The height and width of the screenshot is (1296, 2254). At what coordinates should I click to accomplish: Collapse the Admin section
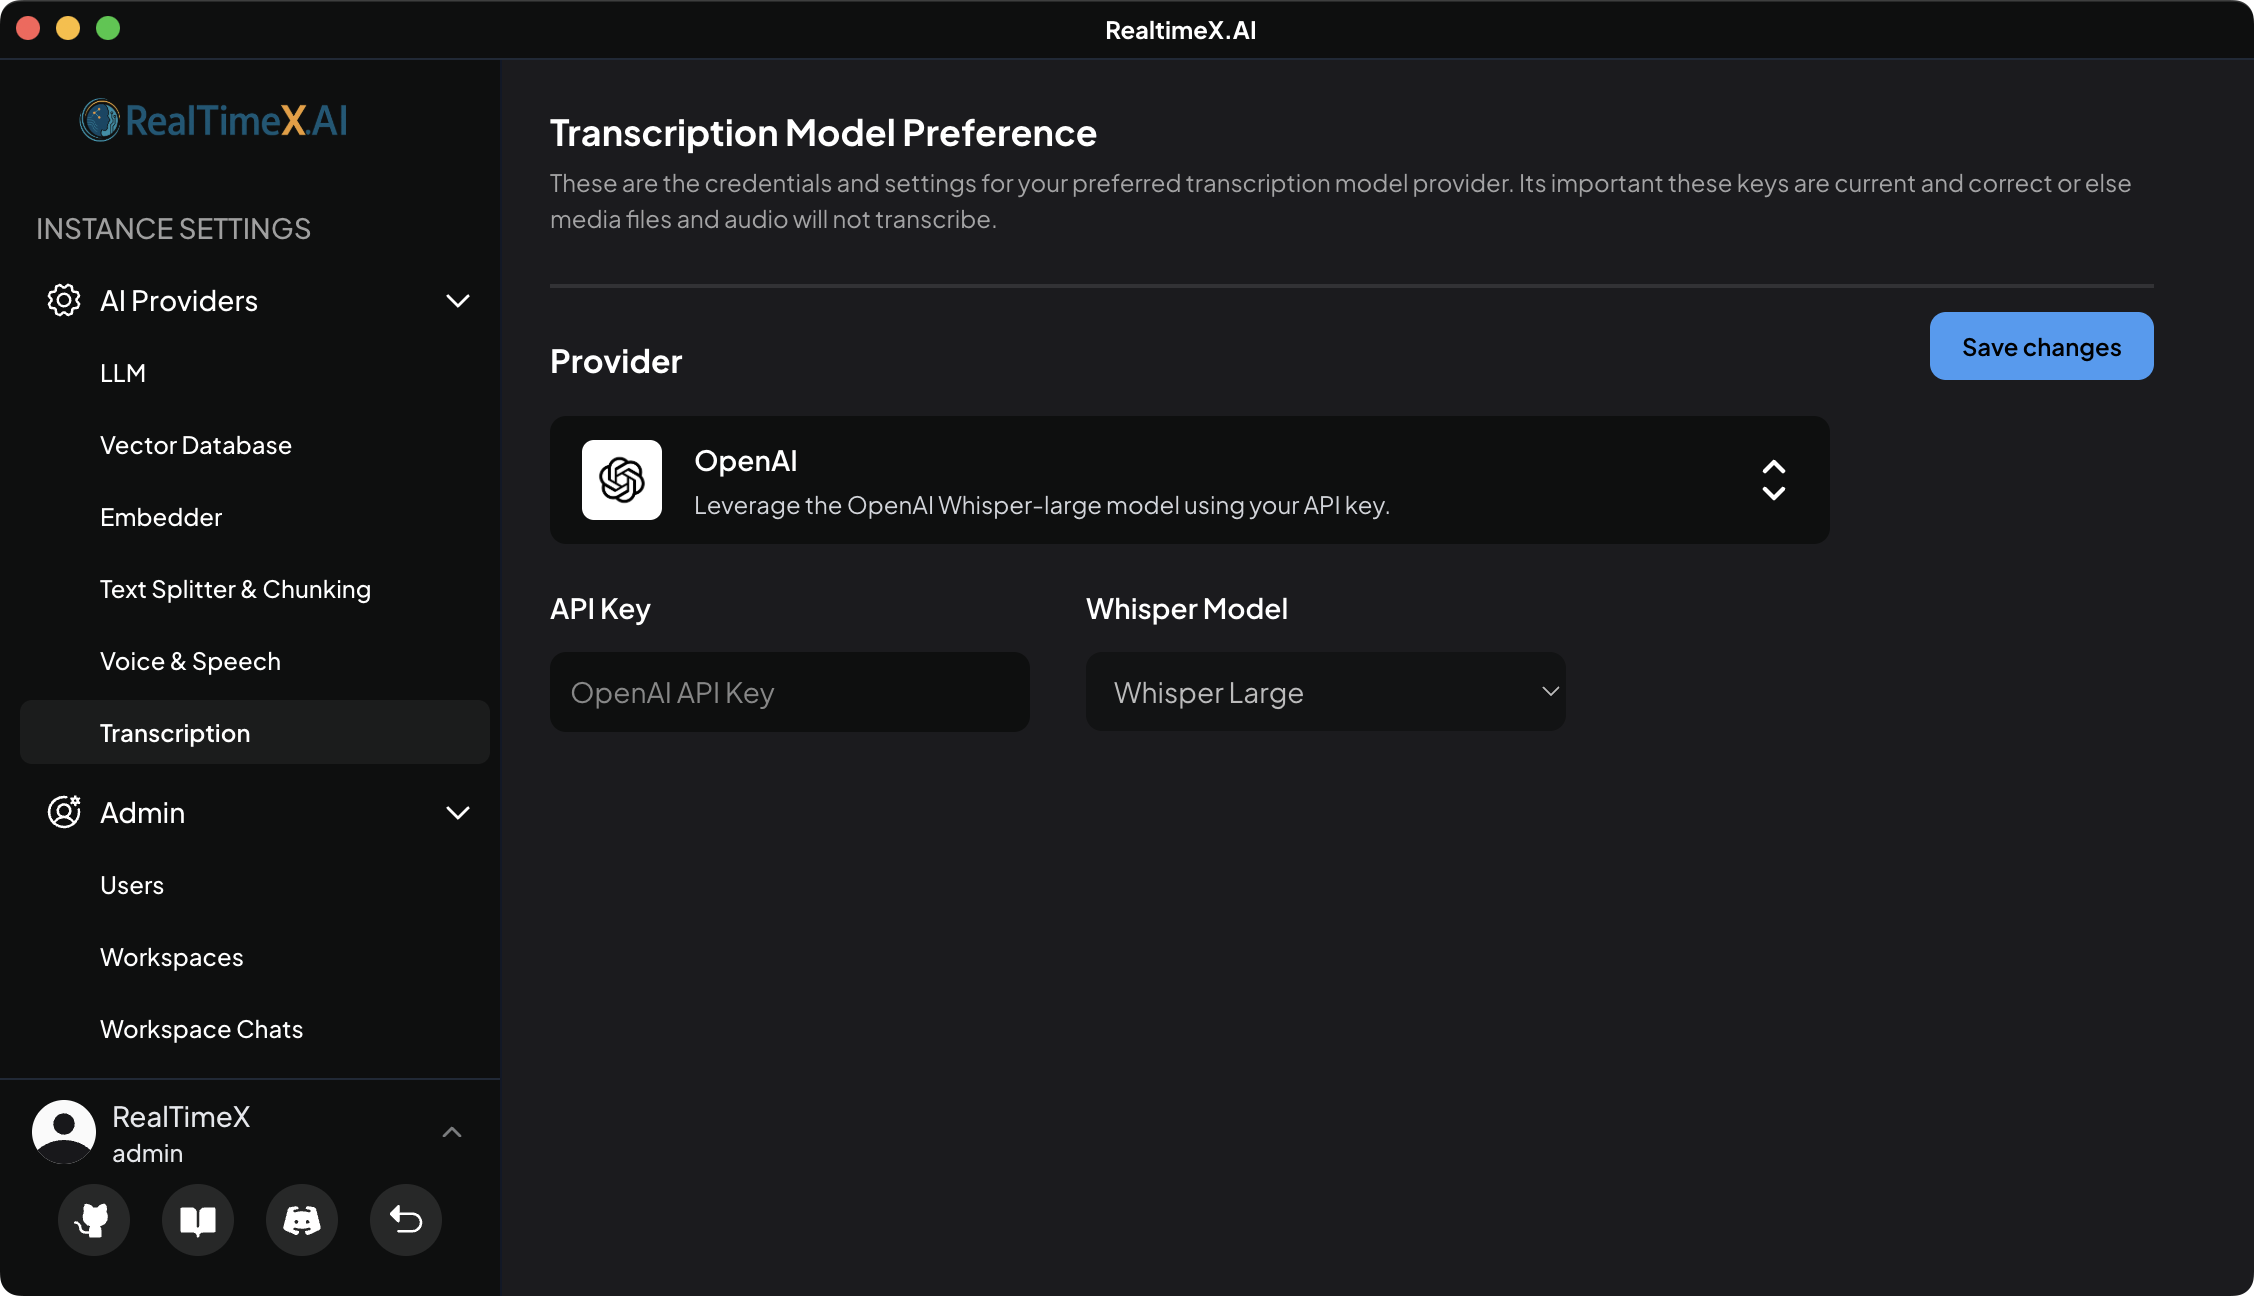click(458, 812)
